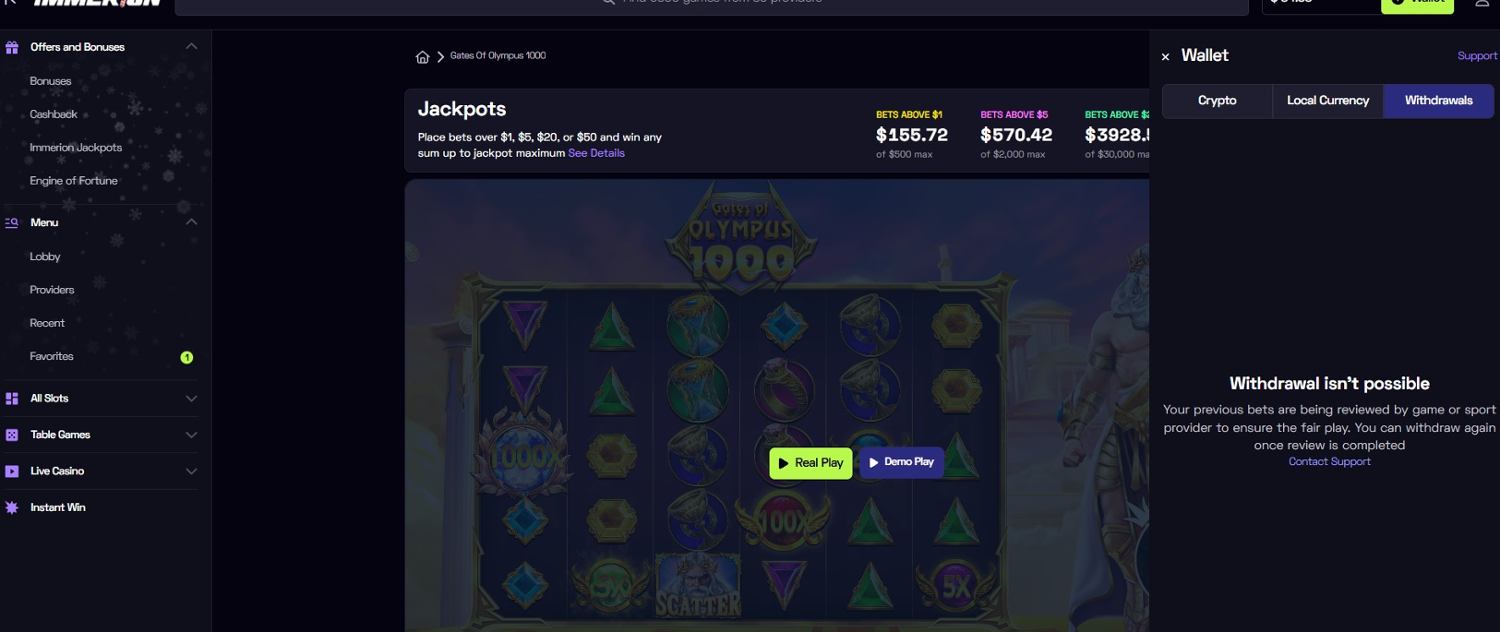Collapse the Offers and Bonuses section

pos(191,47)
